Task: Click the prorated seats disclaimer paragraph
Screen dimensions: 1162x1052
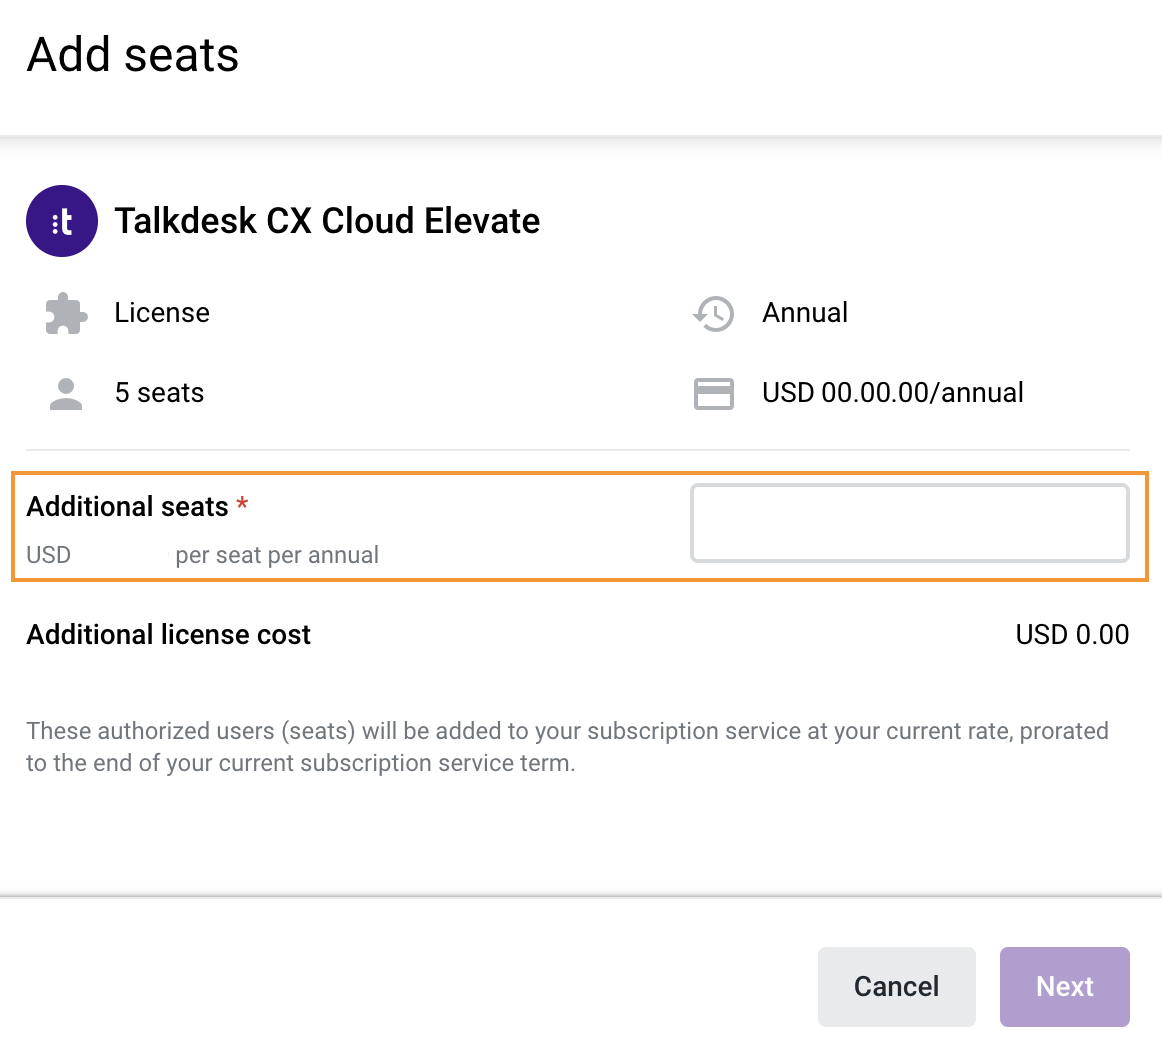Action: 568,747
